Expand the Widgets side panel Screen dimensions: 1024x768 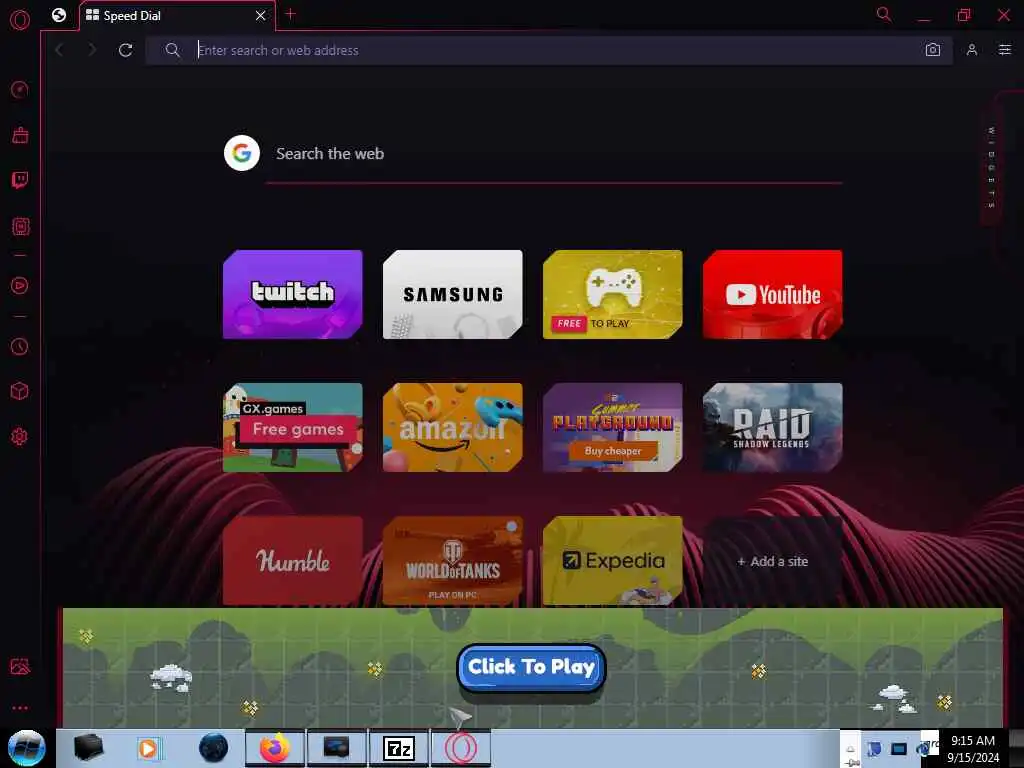(x=992, y=168)
